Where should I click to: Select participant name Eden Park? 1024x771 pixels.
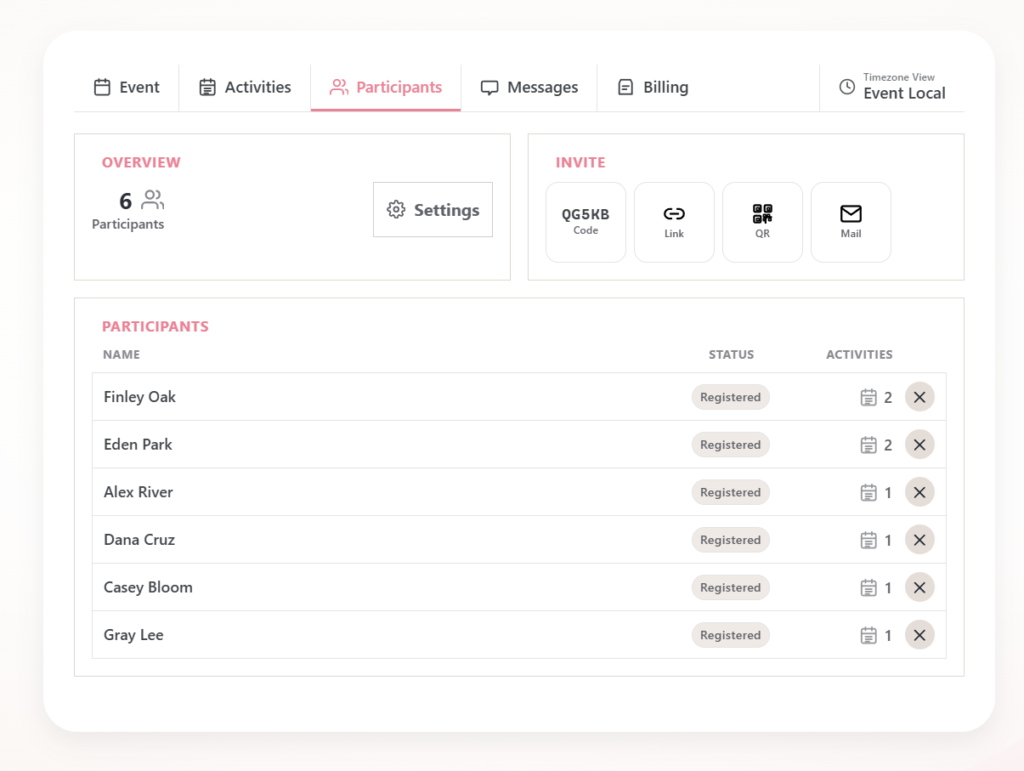138,445
